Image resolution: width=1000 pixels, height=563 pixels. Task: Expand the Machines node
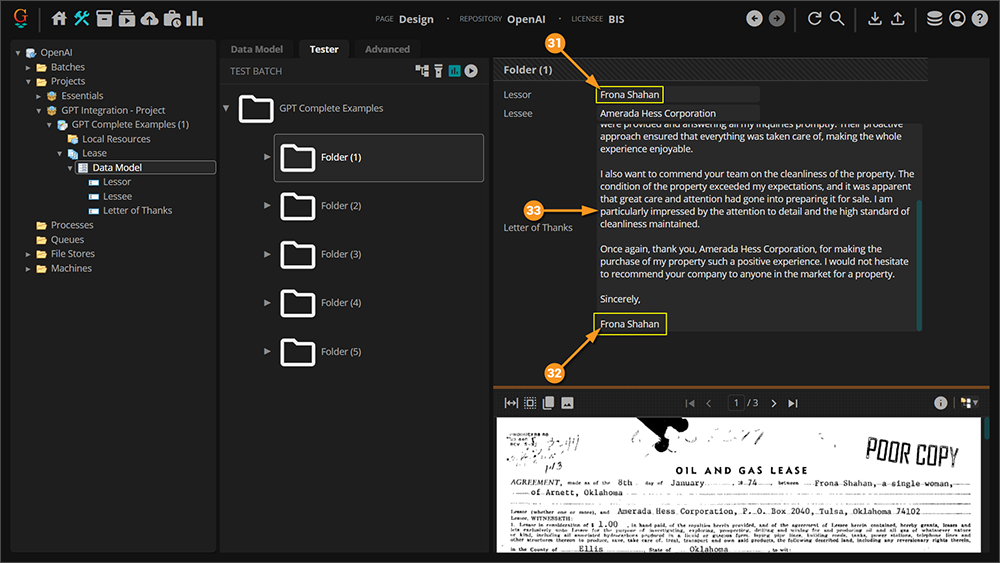(28, 268)
